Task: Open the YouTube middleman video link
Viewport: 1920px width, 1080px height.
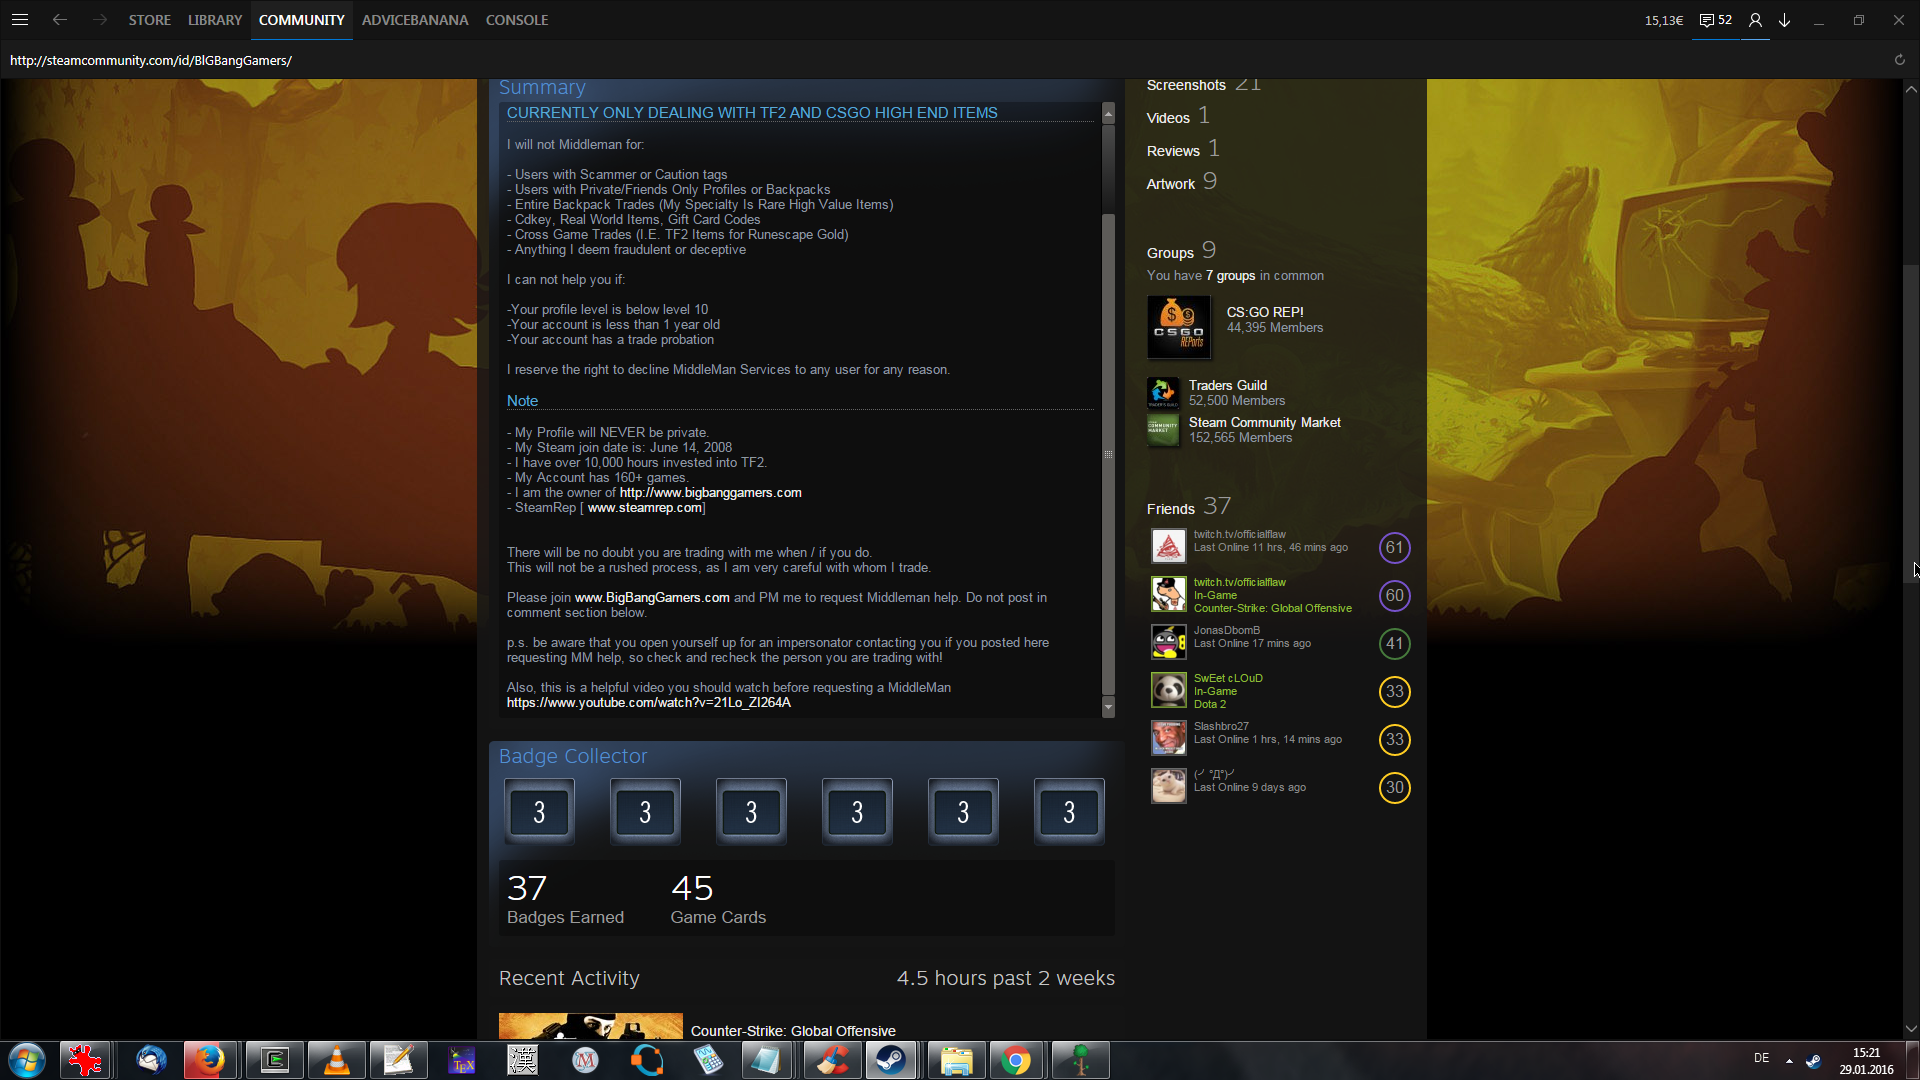Action: click(648, 702)
